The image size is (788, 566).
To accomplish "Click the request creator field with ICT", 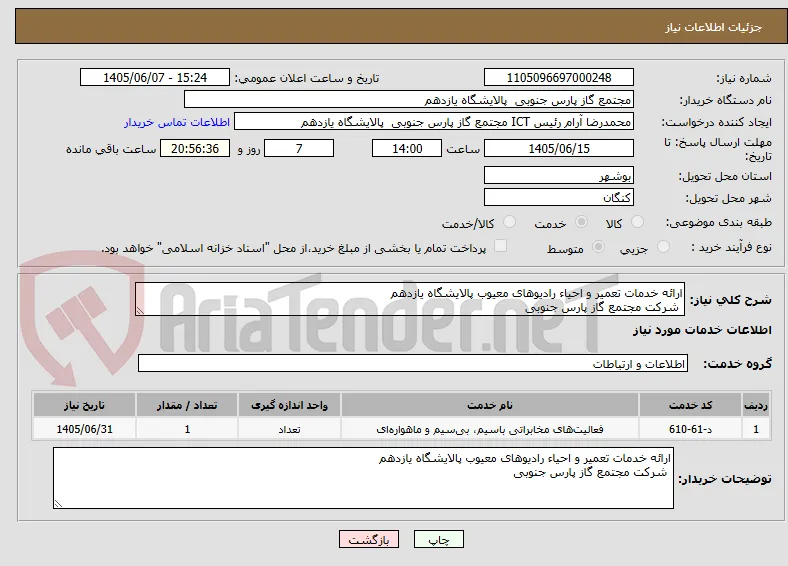I will [434, 122].
